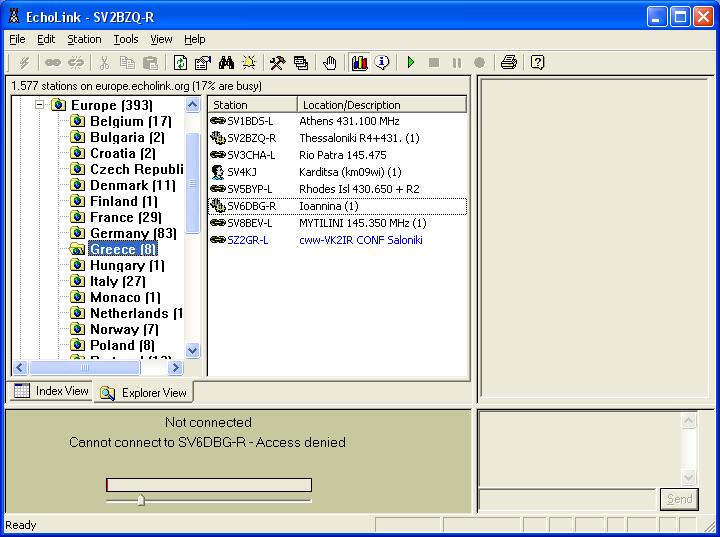Click the Paste clipboard icon

(151, 62)
